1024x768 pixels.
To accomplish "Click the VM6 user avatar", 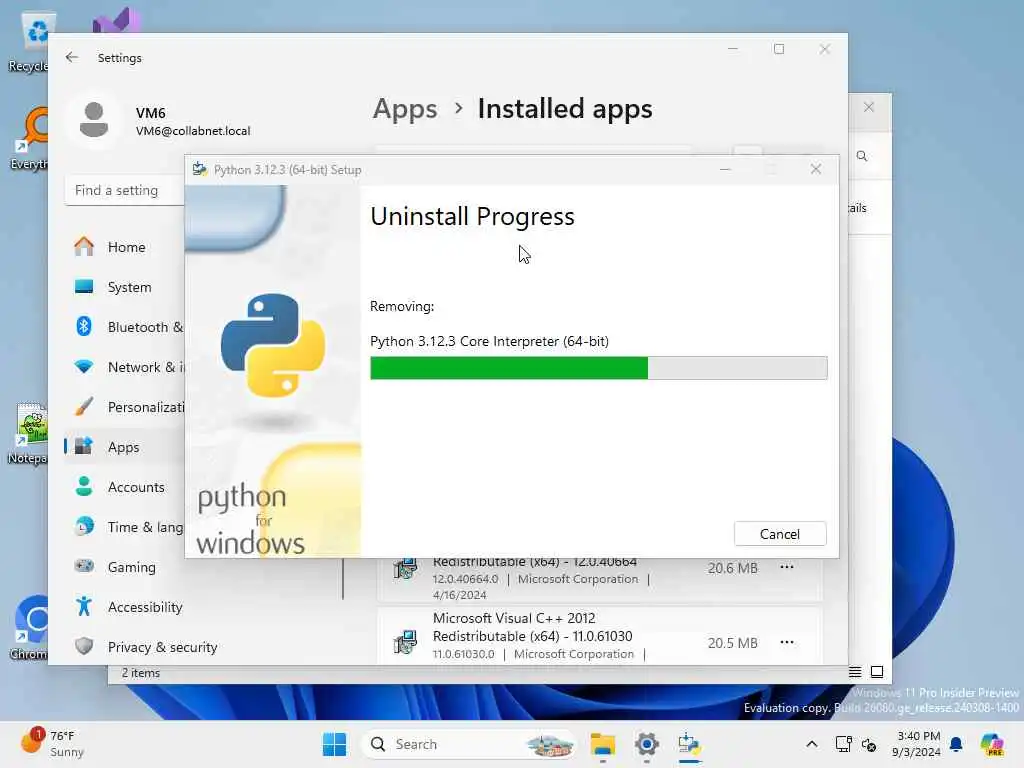I will pyautogui.click(x=93, y=120).
